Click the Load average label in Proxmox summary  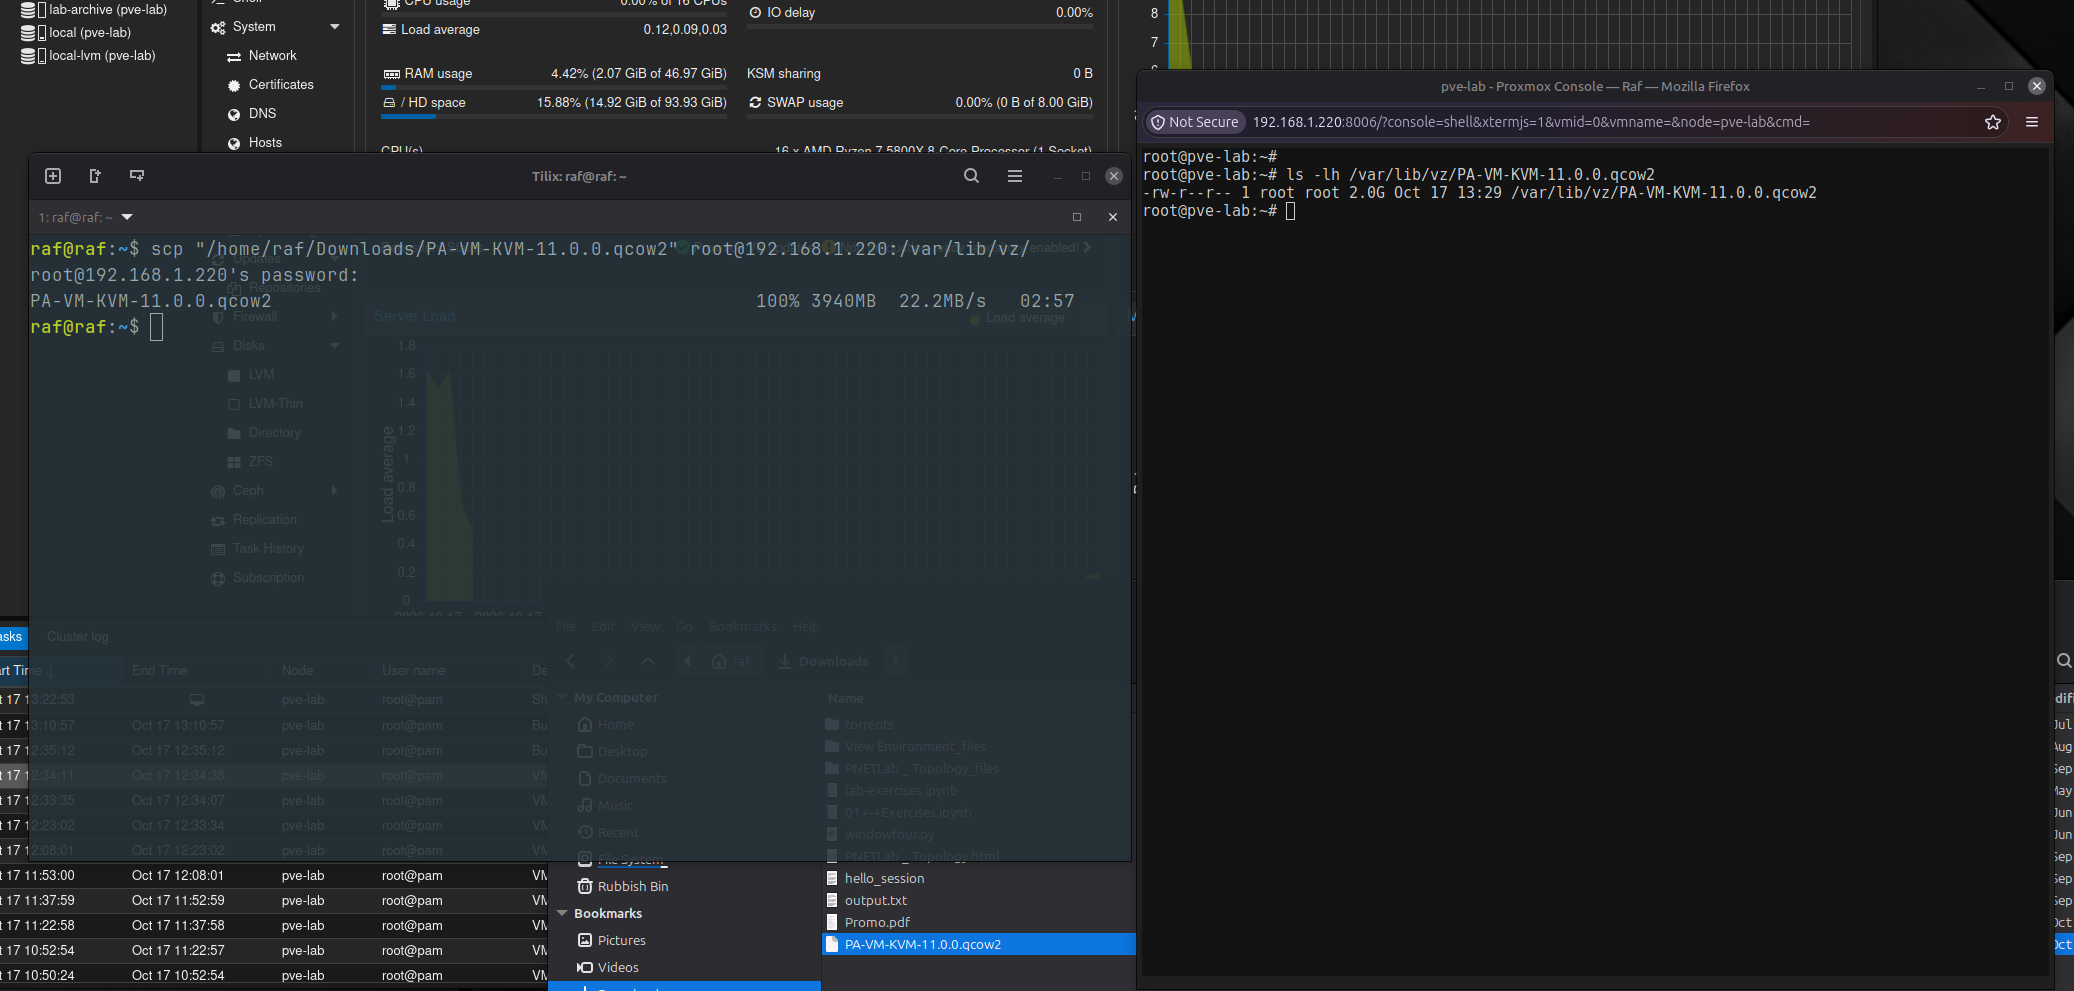point(440,30)
